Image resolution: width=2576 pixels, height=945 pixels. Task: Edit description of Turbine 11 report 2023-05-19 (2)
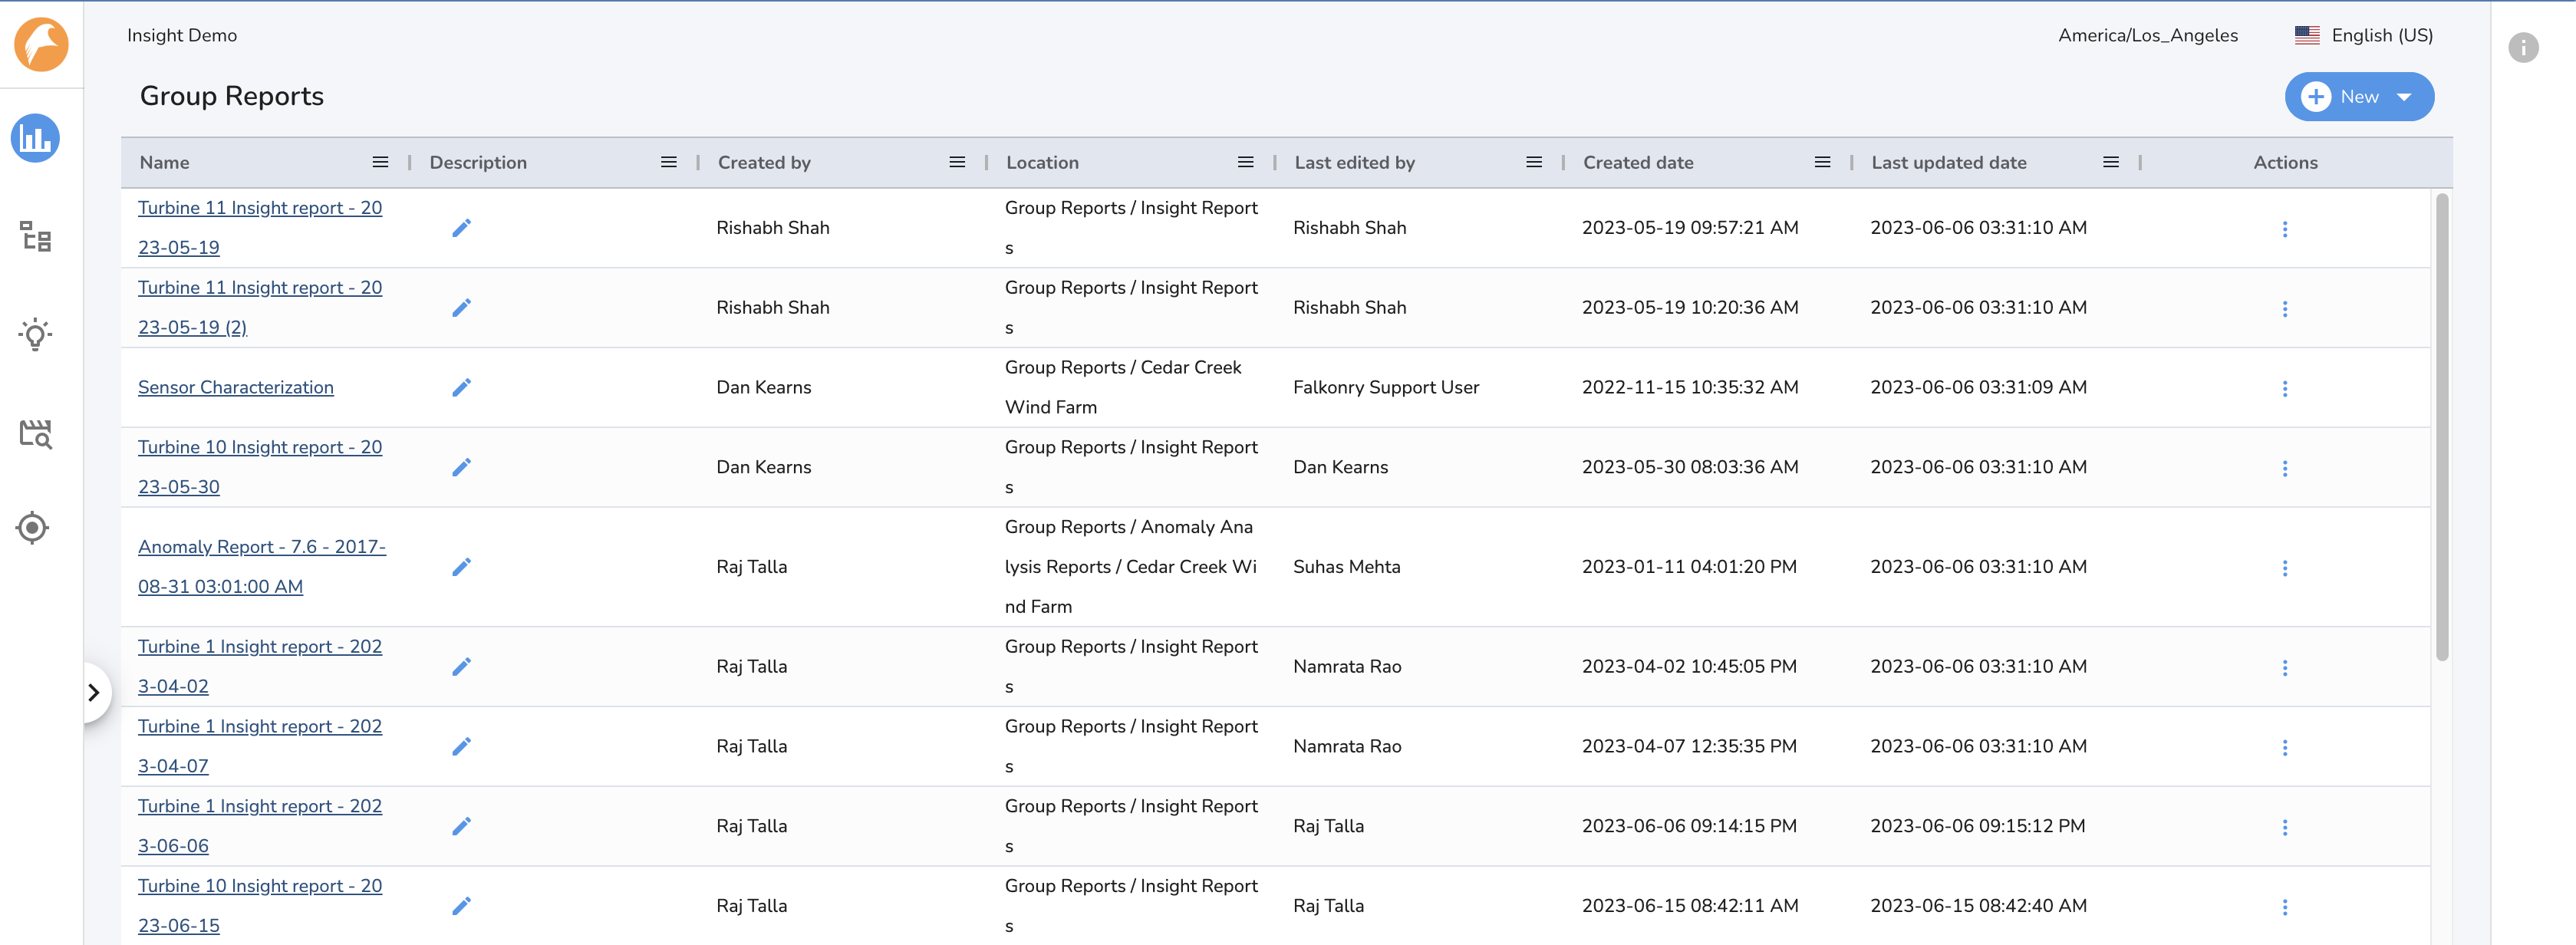(461, 308)
